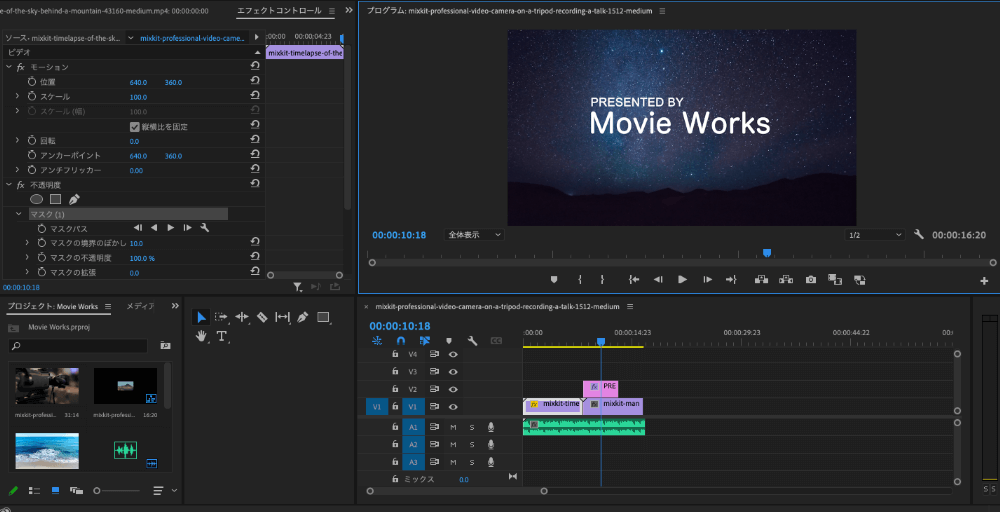Expand the rotation property
The height and width of the screenshot is (512, 1000).
[x=17, y=140]
